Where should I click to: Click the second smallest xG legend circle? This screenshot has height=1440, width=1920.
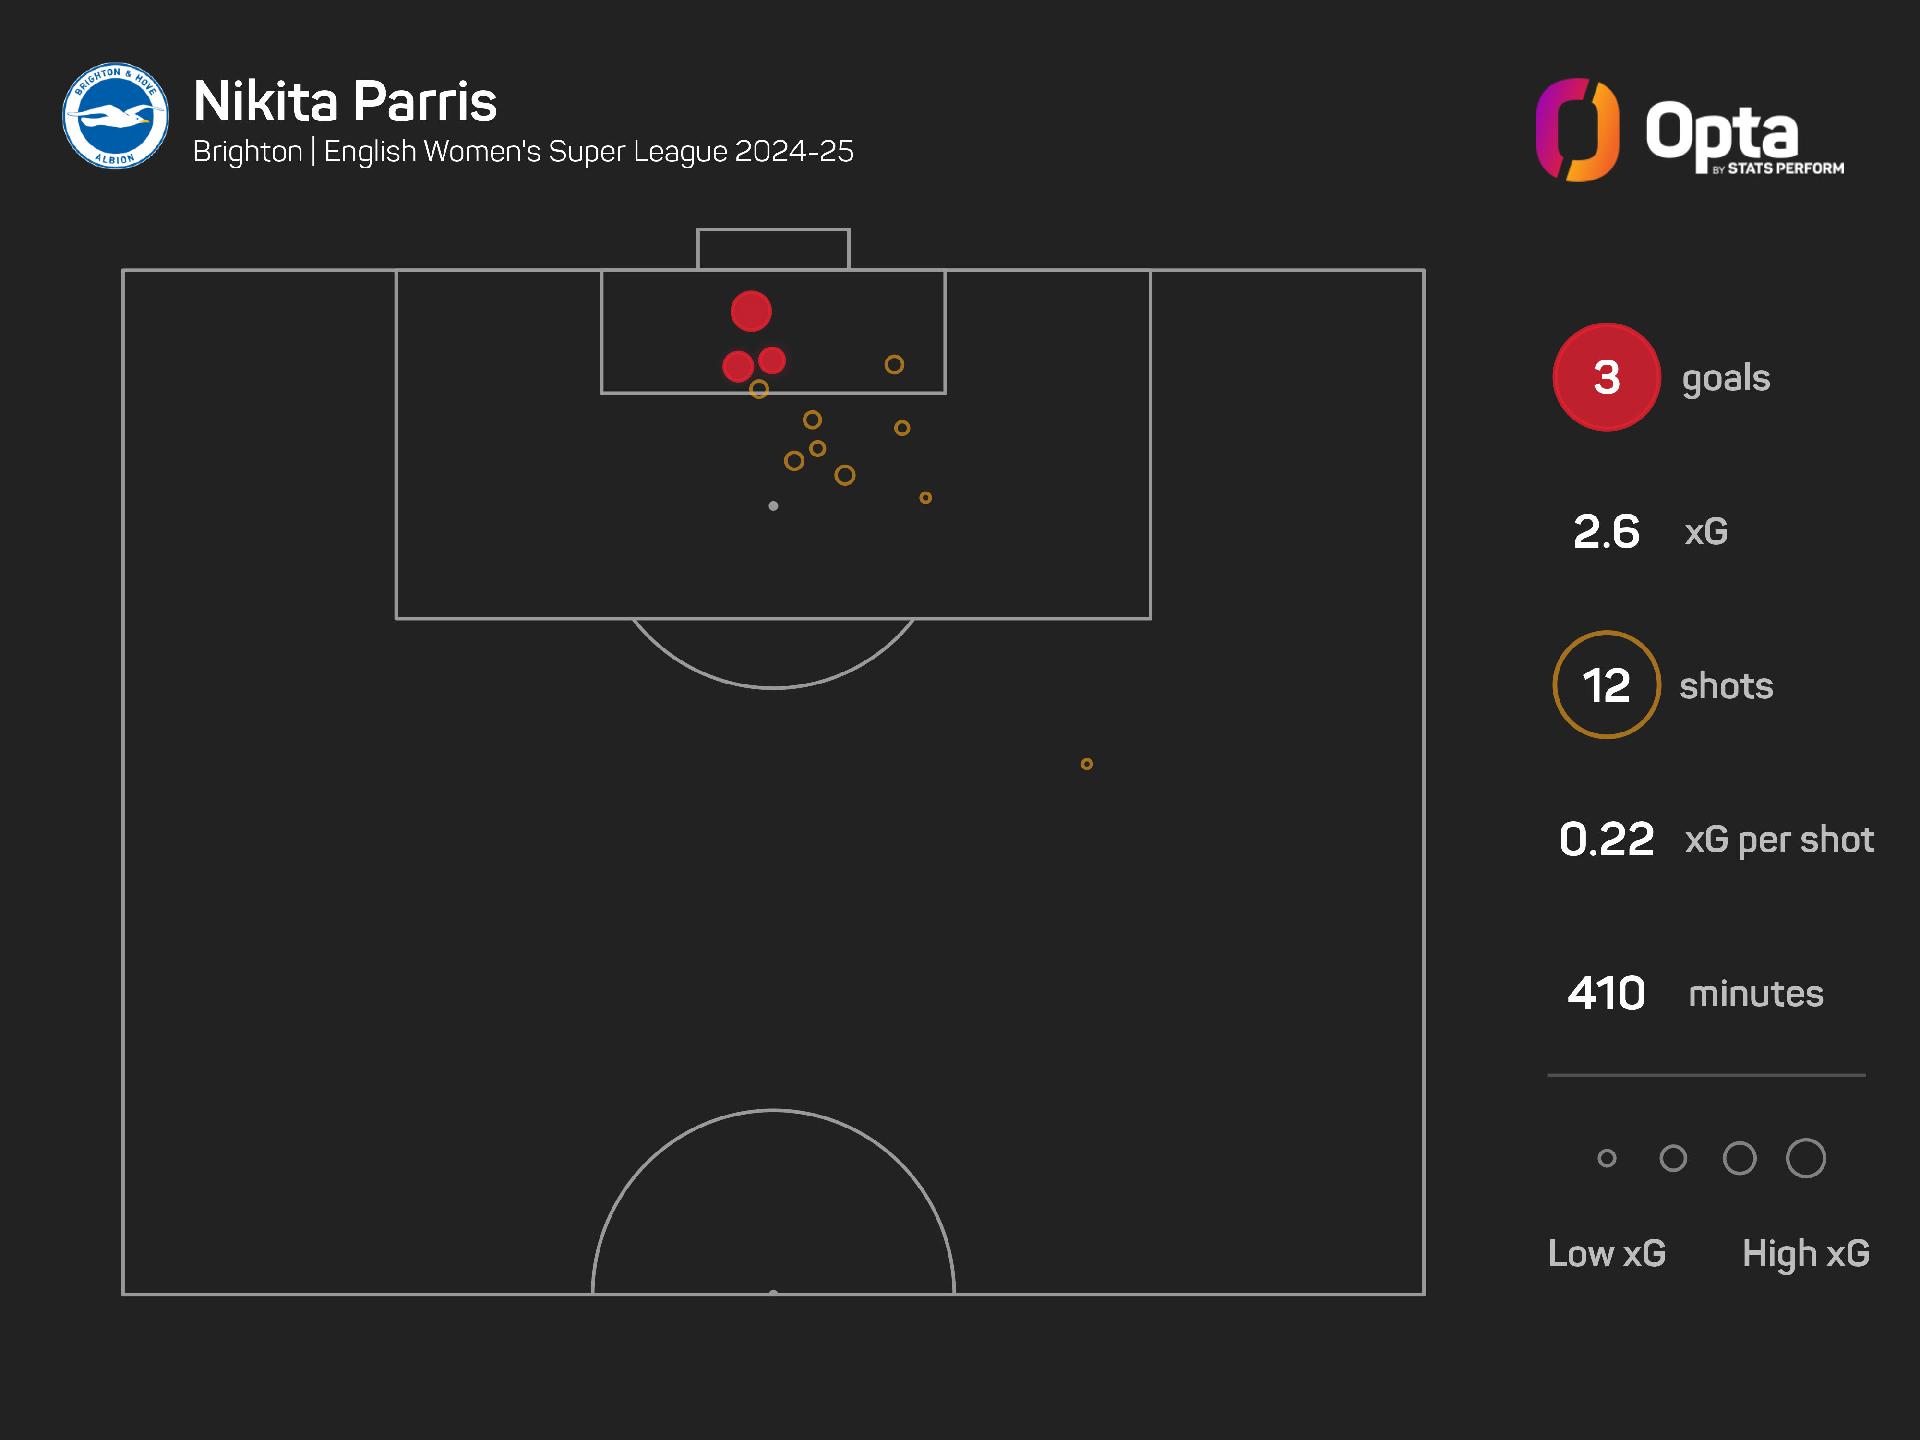(1673, 1158)
